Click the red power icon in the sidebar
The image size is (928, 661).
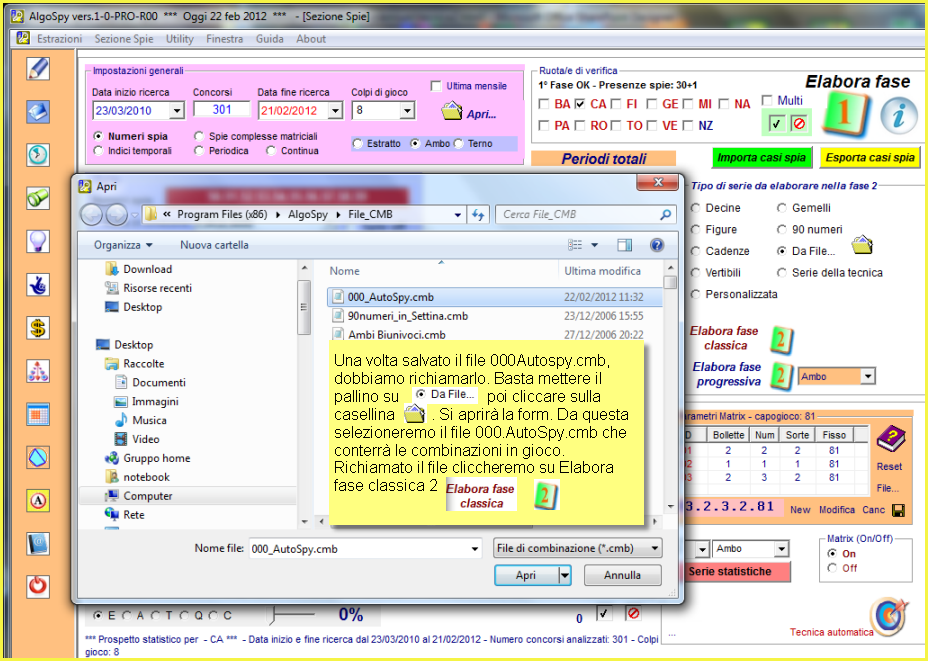[38, 585]
